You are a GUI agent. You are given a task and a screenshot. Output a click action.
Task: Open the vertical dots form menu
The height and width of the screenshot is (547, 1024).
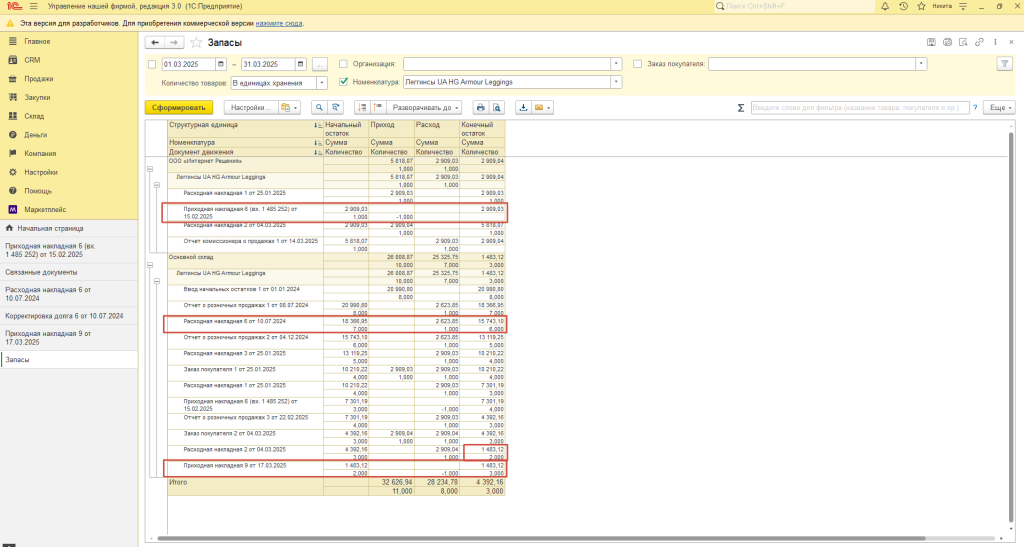(x=995, y=42)
